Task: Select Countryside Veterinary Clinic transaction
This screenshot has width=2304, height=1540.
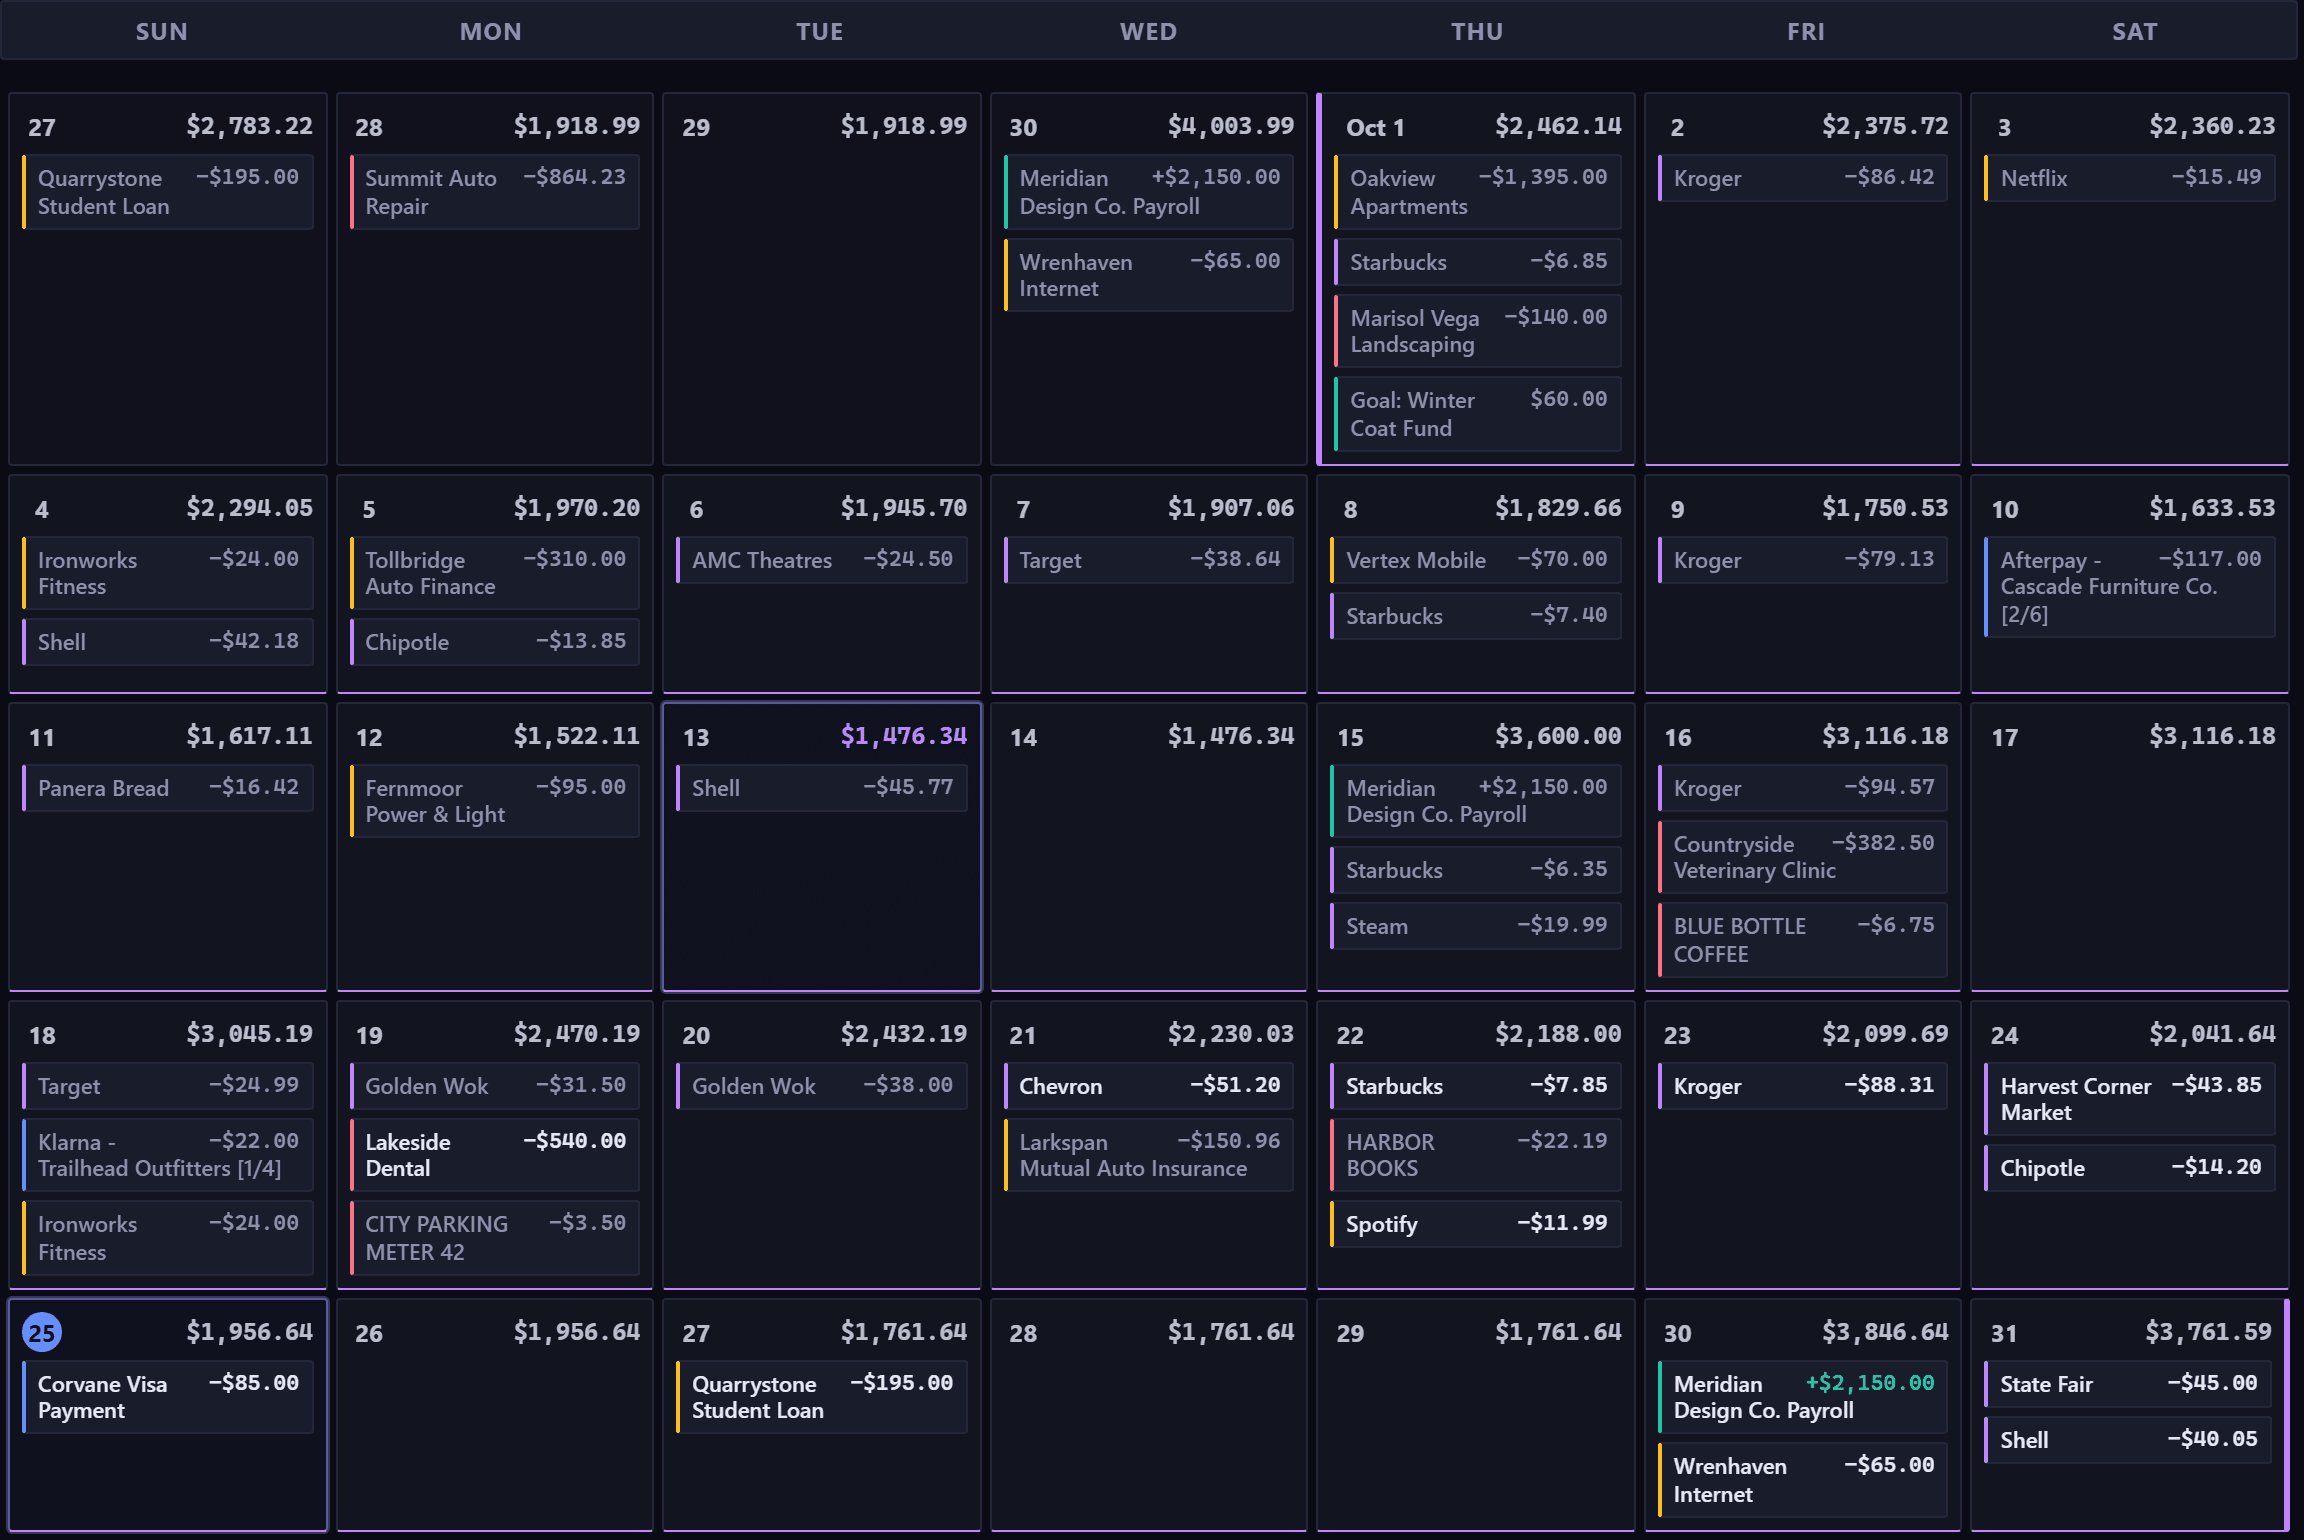Action: pyautogui.click(x=1803, y=857)
